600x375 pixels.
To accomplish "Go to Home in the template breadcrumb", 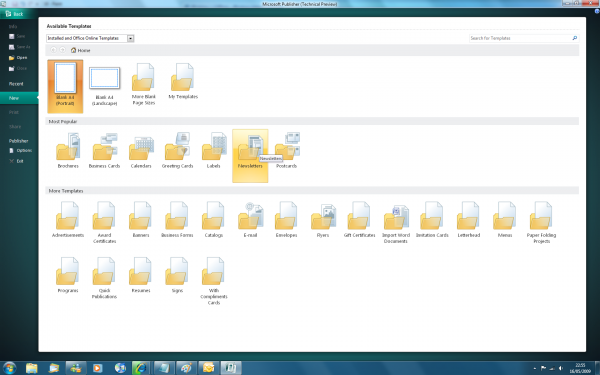I will tap(81, 50).
